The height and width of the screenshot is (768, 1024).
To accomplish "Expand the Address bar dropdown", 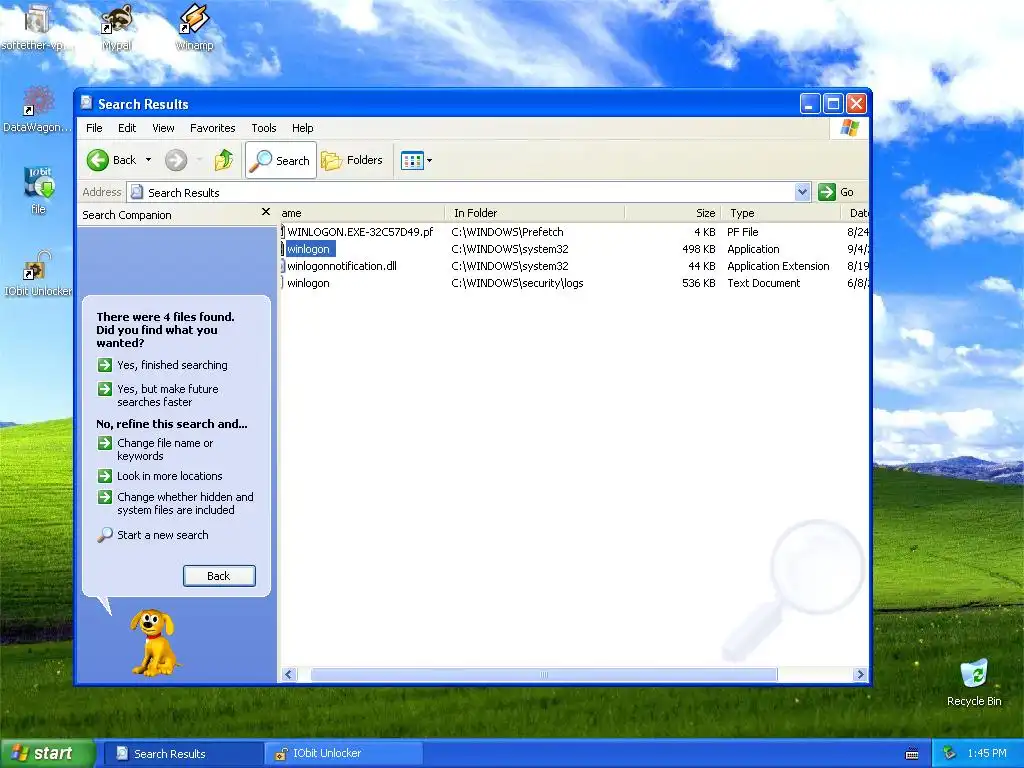I will pos(803,192).
